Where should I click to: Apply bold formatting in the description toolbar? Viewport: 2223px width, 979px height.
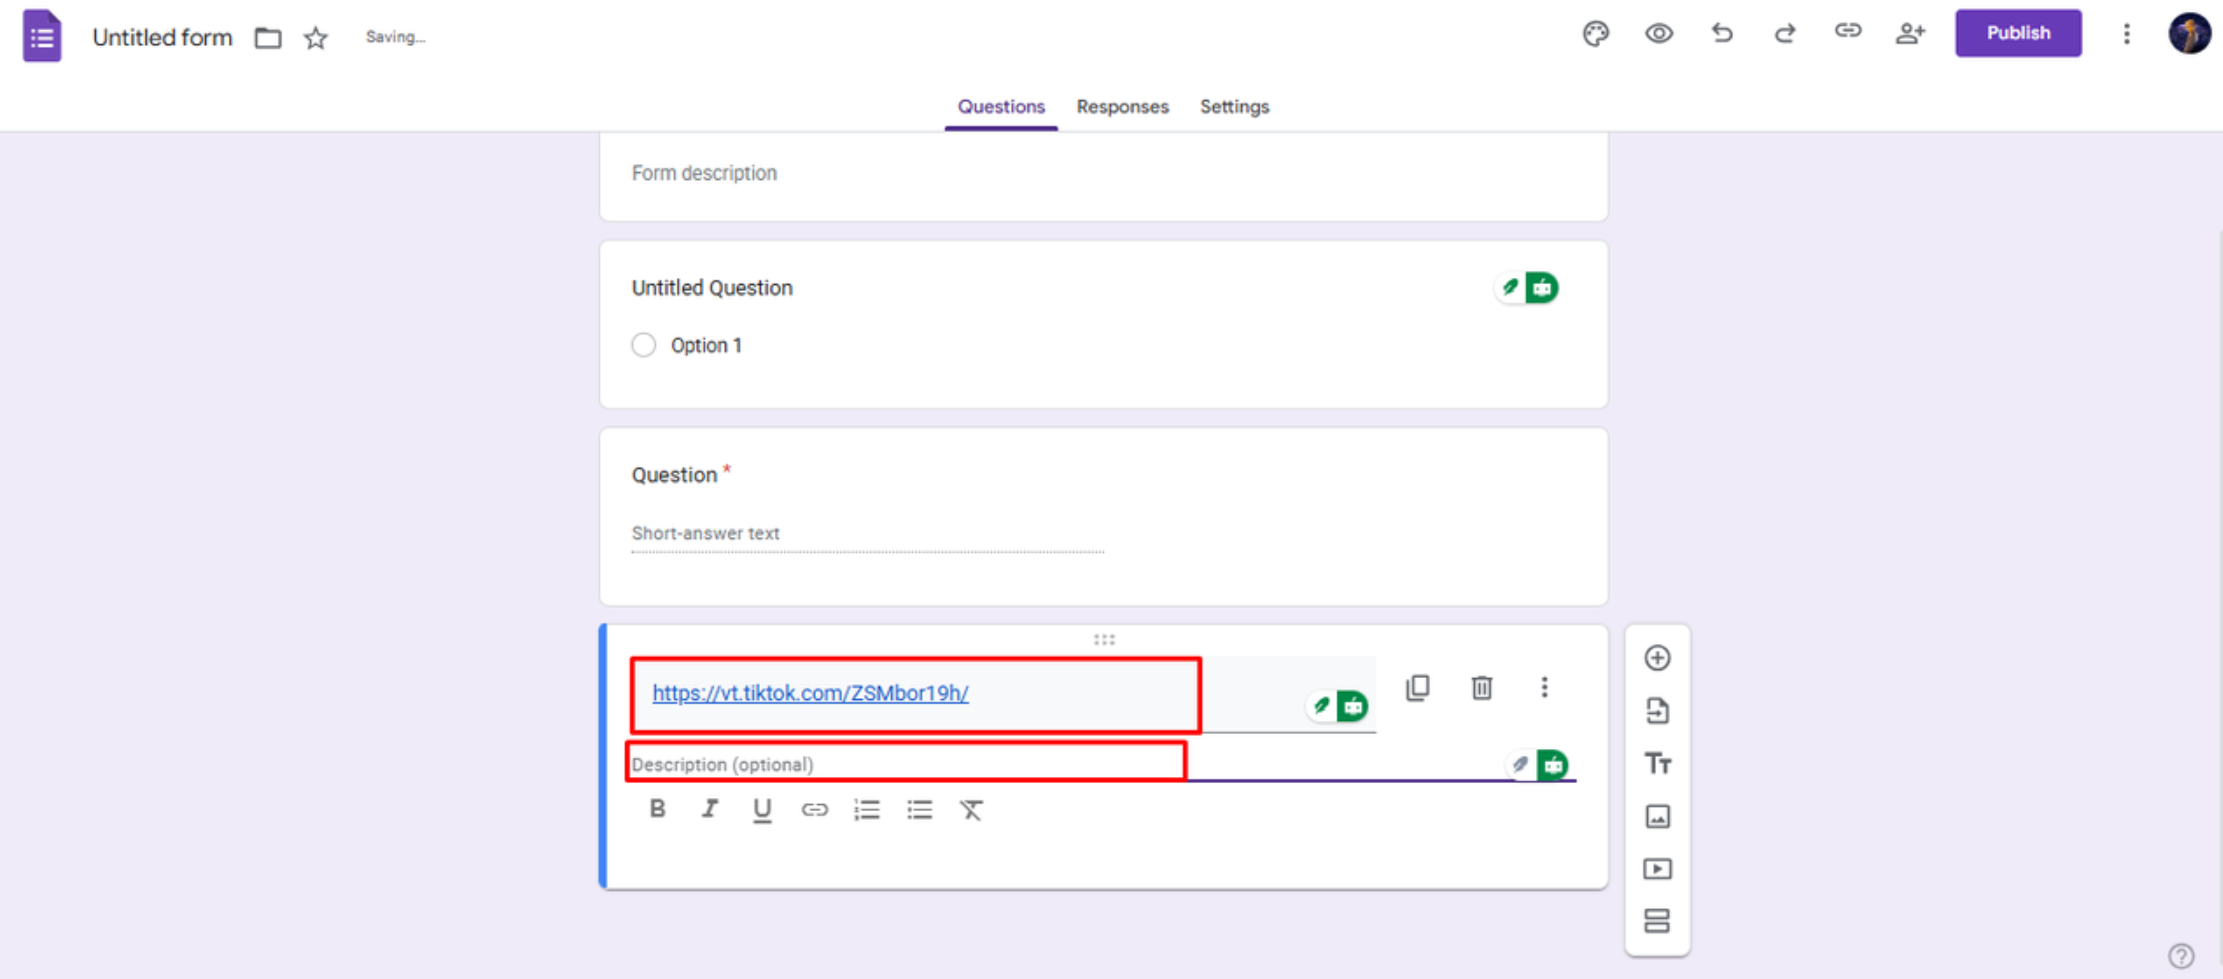[657, 810]
